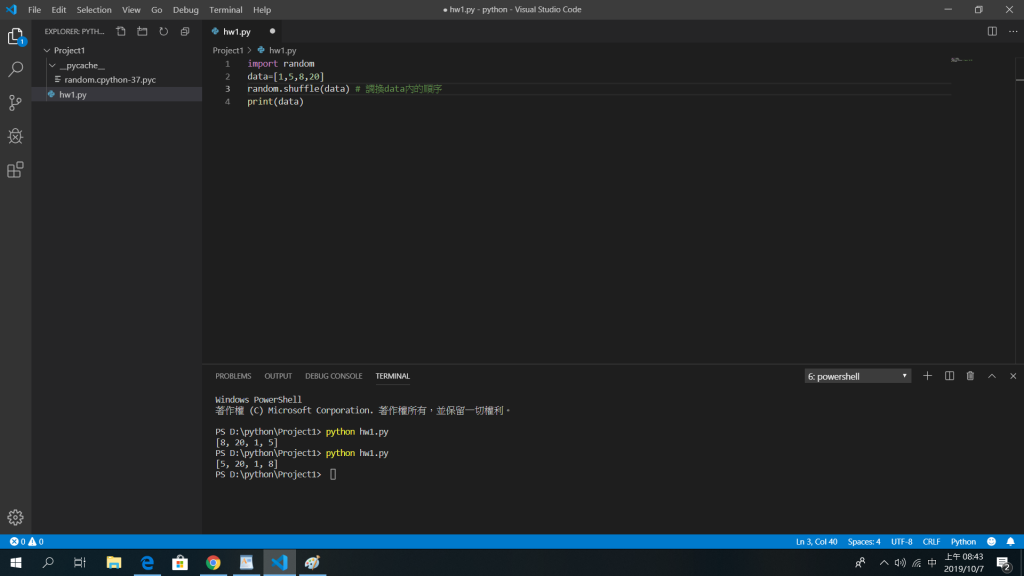Viewport: 1024px width, 576px height.
Task: Select the TERMINAL panel tab
Action: coord(392,376)
